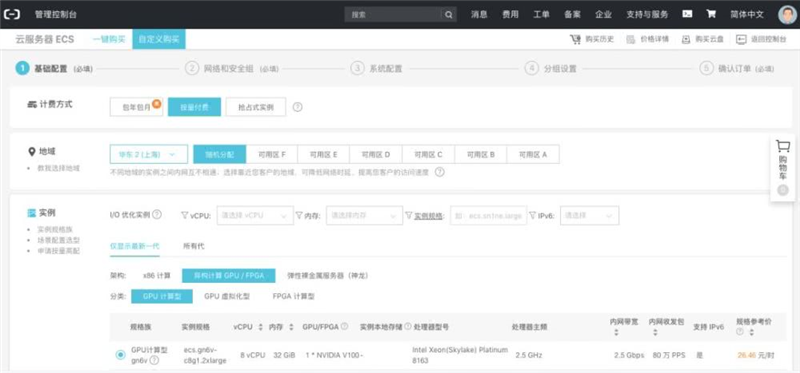The height and width of the screenshot is (373, 800).
Task: Switch to 一键购买 tab
Action: [x=109, y=39]
